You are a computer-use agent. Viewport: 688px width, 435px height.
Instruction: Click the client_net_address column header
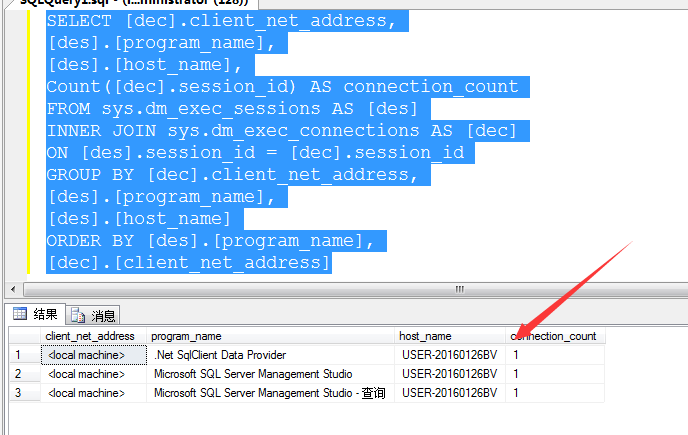(x=93, y=336)
